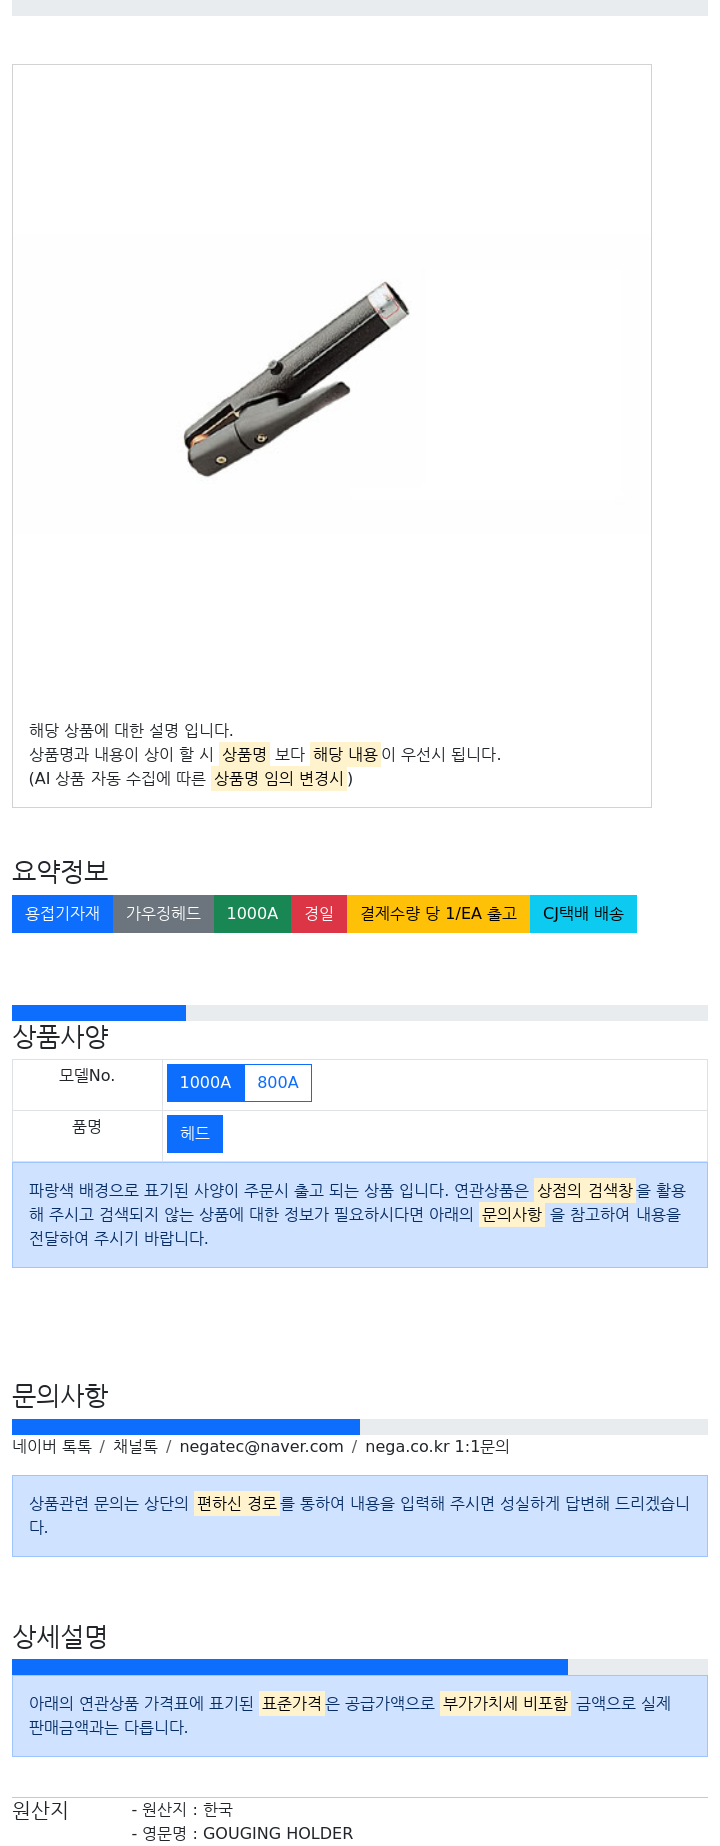Open the nega.co.kr 1:1문의 link
720x1846 pixels.
point(437,1447)
